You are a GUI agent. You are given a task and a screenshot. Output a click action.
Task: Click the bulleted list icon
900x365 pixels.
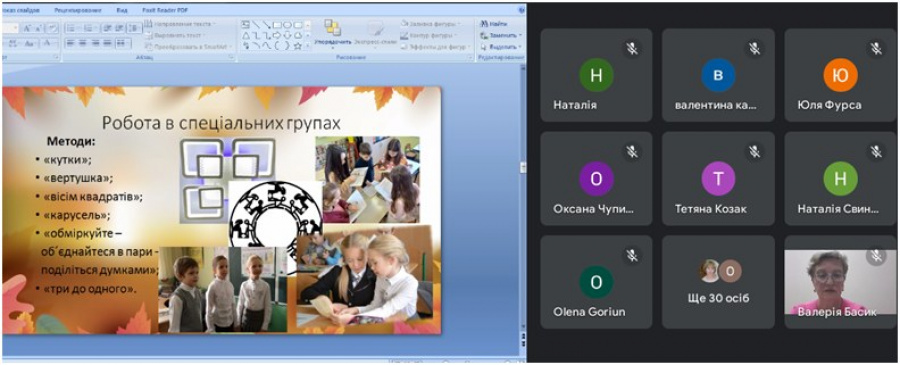tap(70, 28)
